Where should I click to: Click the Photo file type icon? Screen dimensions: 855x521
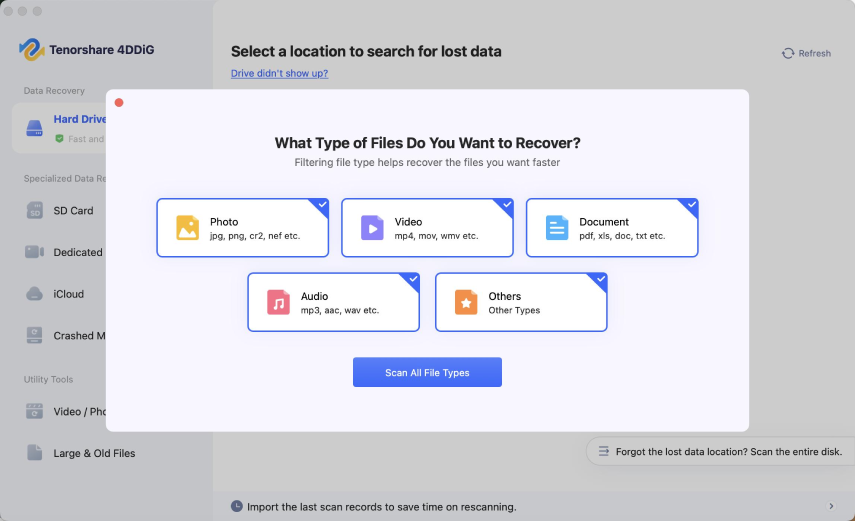pos(188,228)
